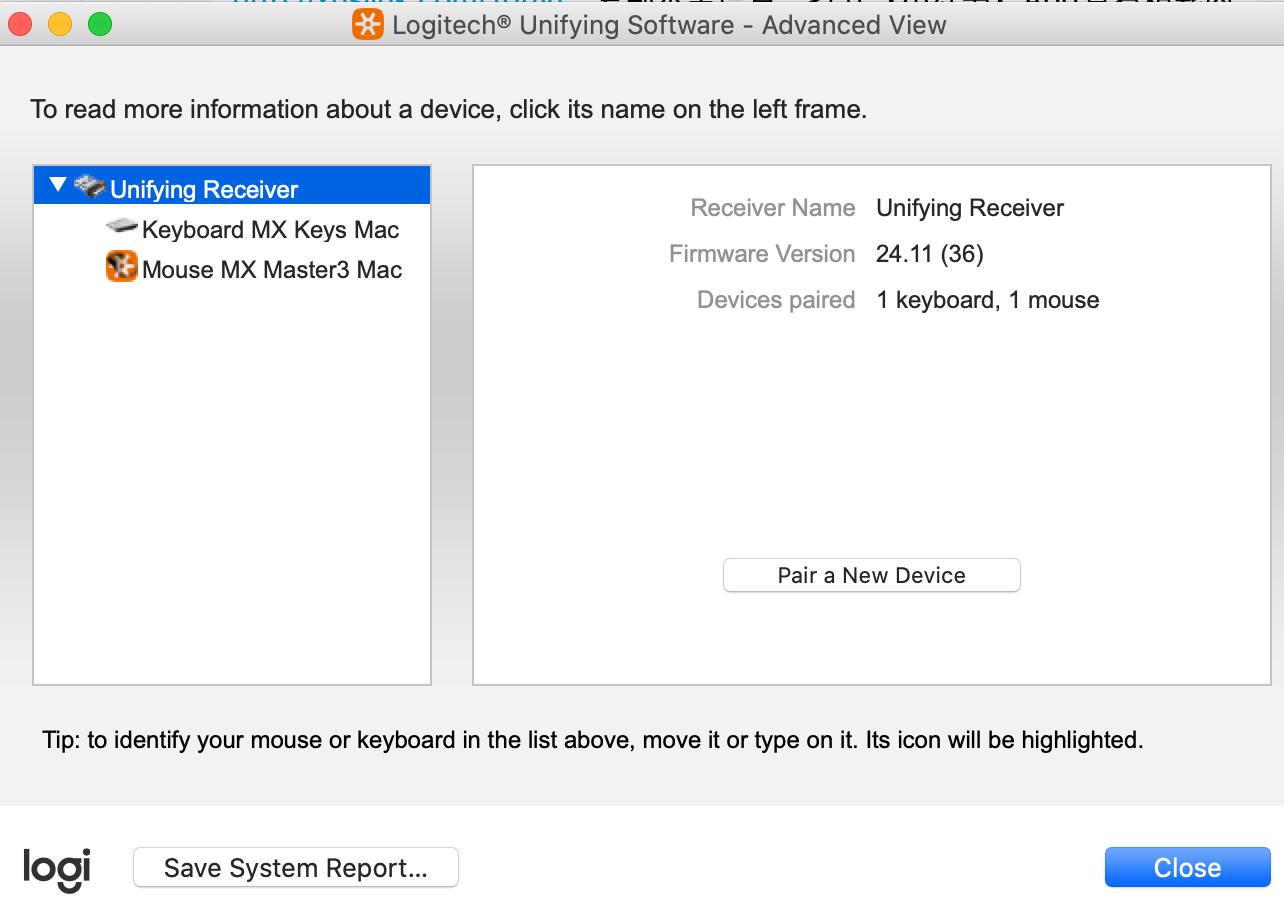
Task: Open Save System Report dialog
Action: pyautogui.click(x=295, y=868)
